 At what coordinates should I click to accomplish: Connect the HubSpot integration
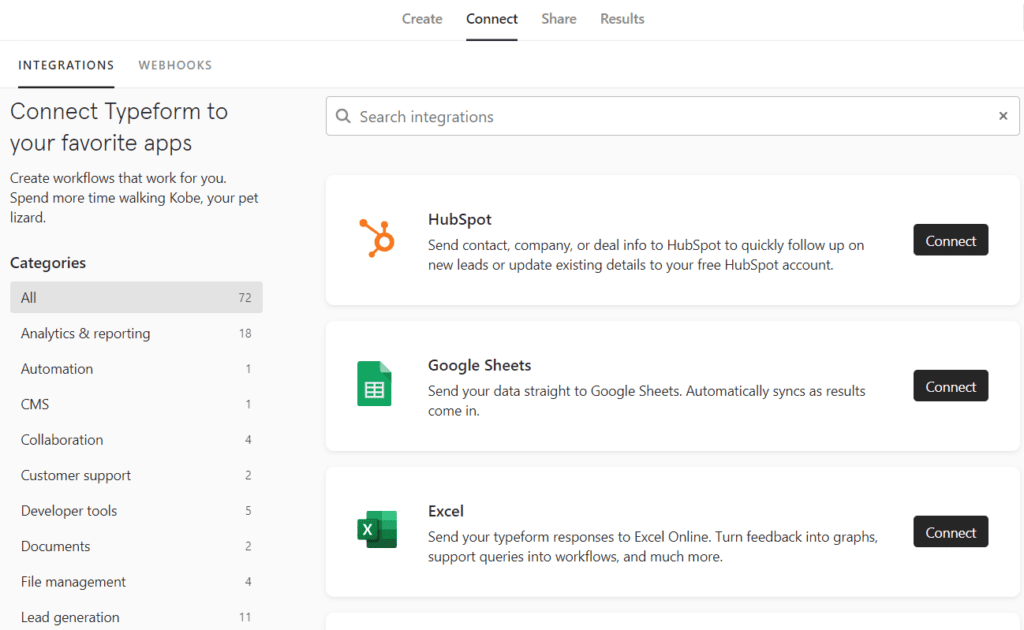point(950,240)
